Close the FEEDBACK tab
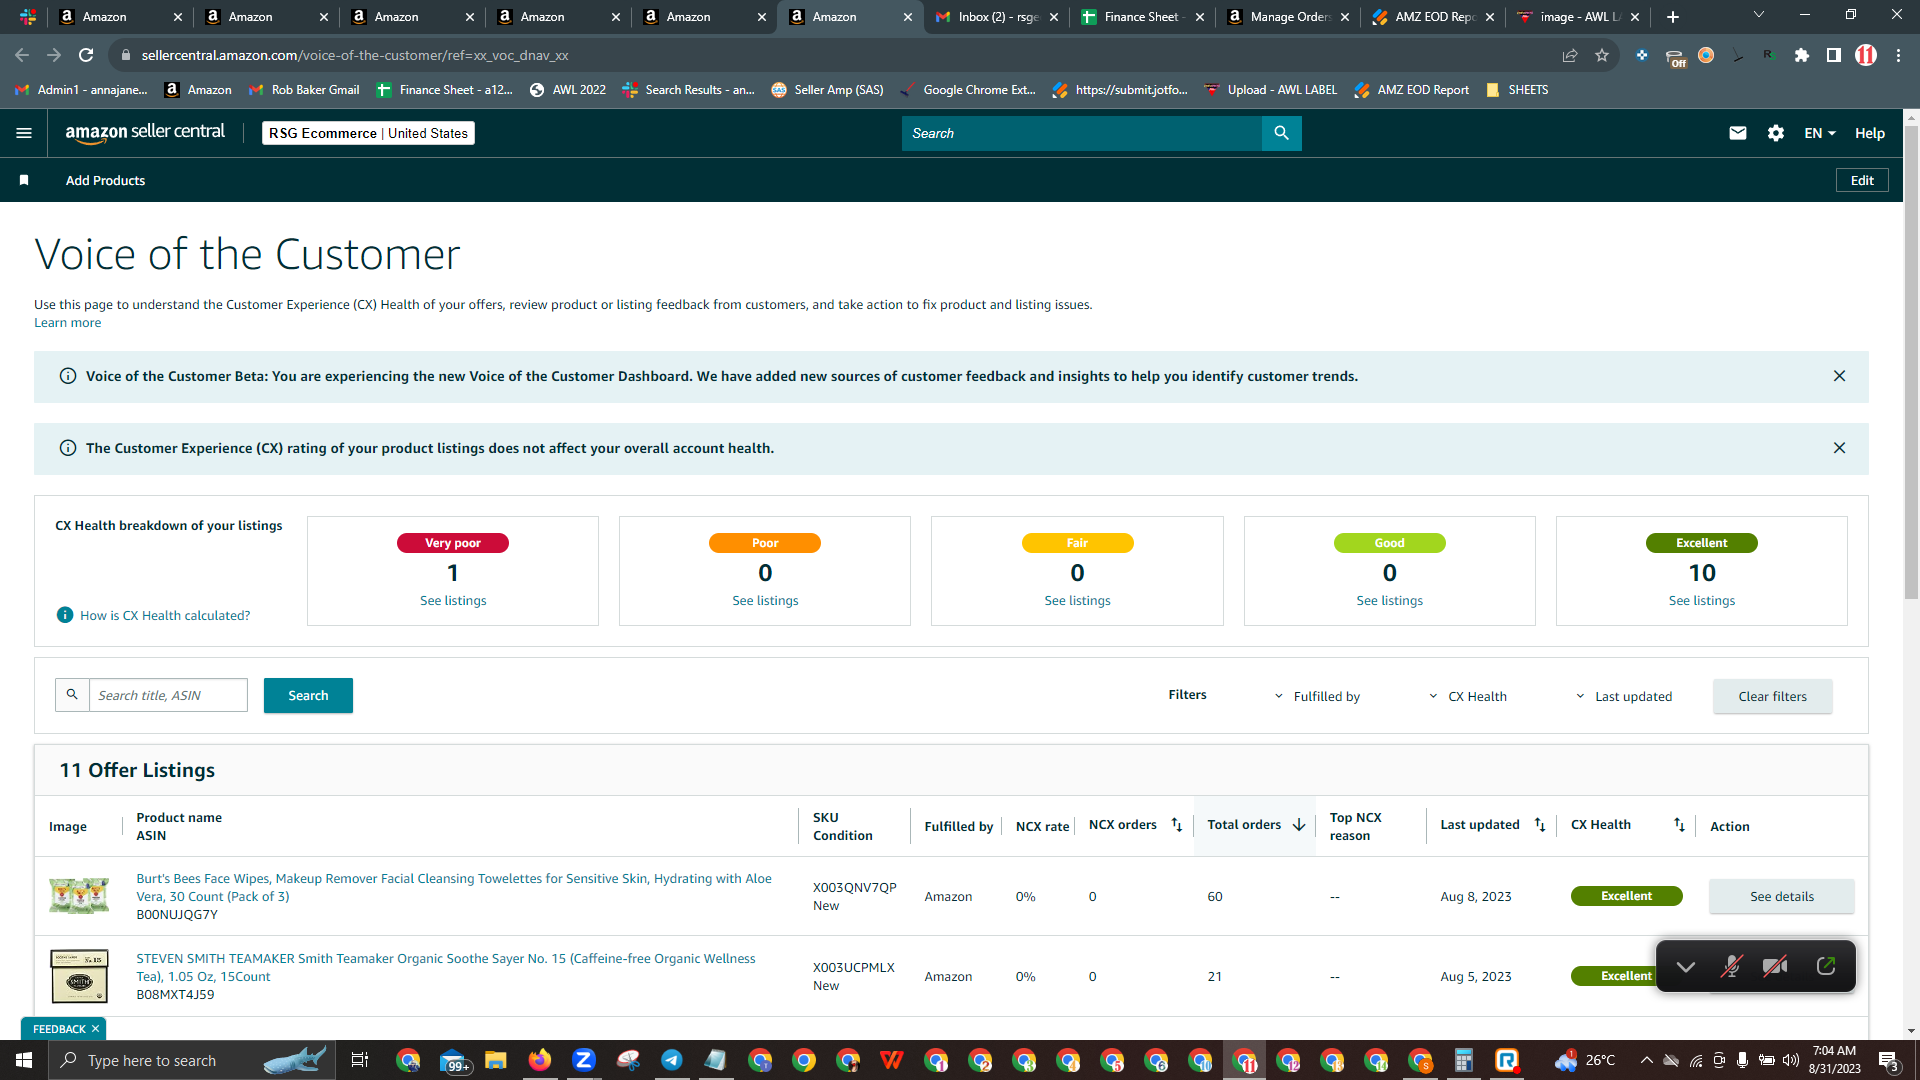Viewport: 1920px width, 1080px height. click(95, 1029)
